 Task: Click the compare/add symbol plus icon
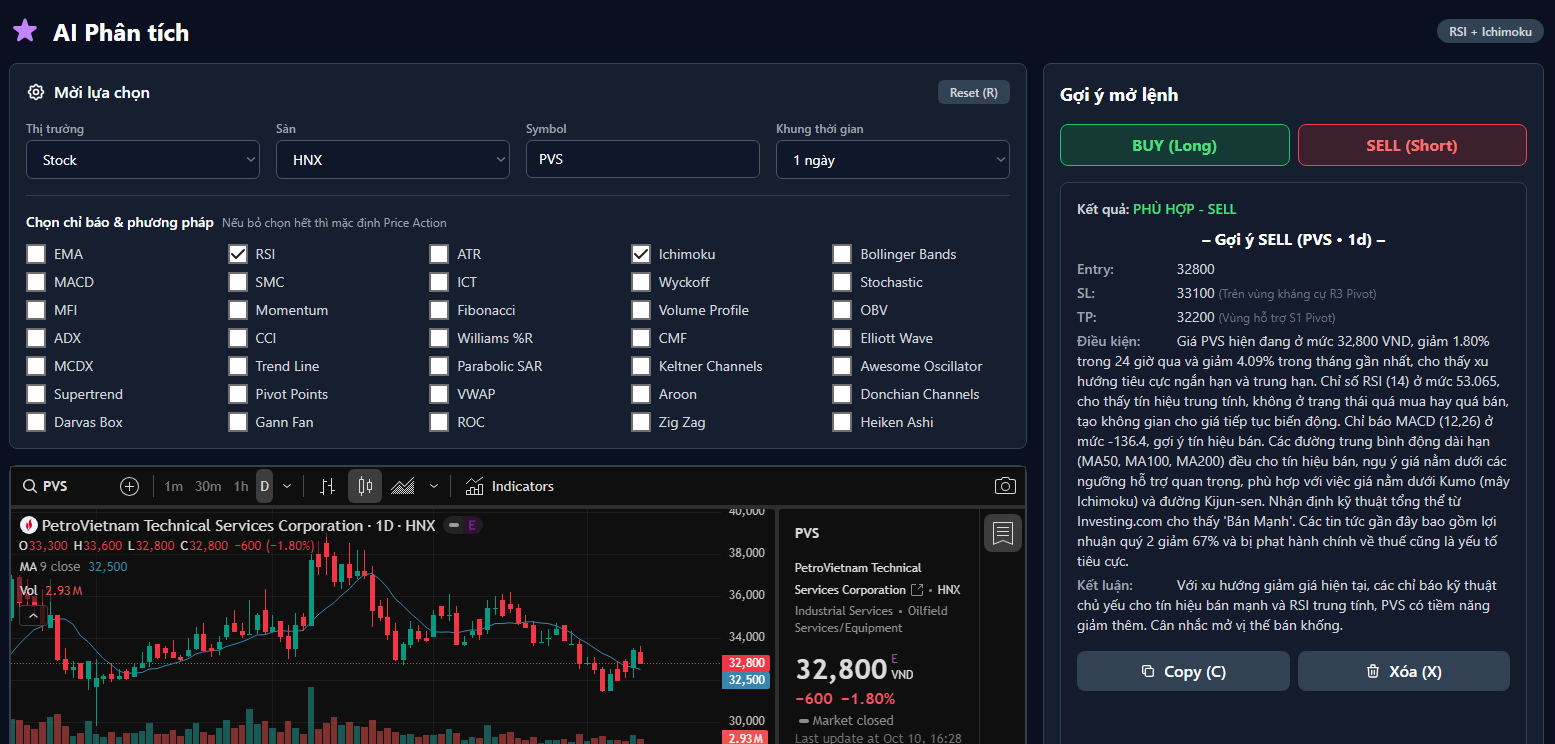coord(129,486)
